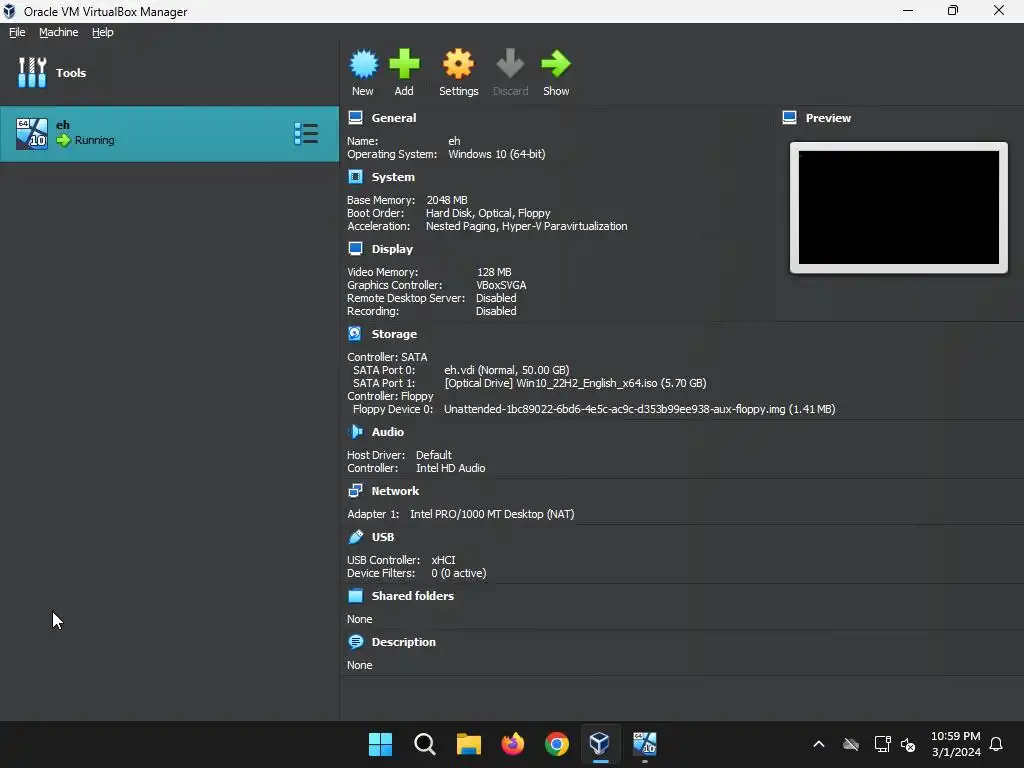Click the Hard Disk, Optical, Floppy boot order
The image size is (1024, 768).
[x=488, y=213]
